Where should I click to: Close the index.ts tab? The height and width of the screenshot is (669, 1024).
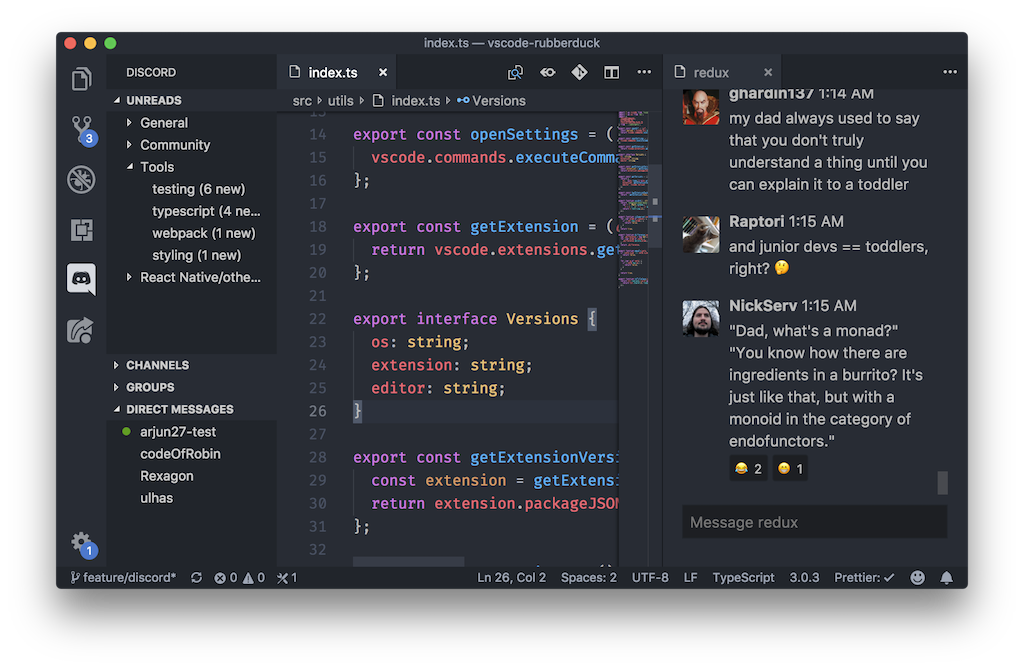coord(383,73)
